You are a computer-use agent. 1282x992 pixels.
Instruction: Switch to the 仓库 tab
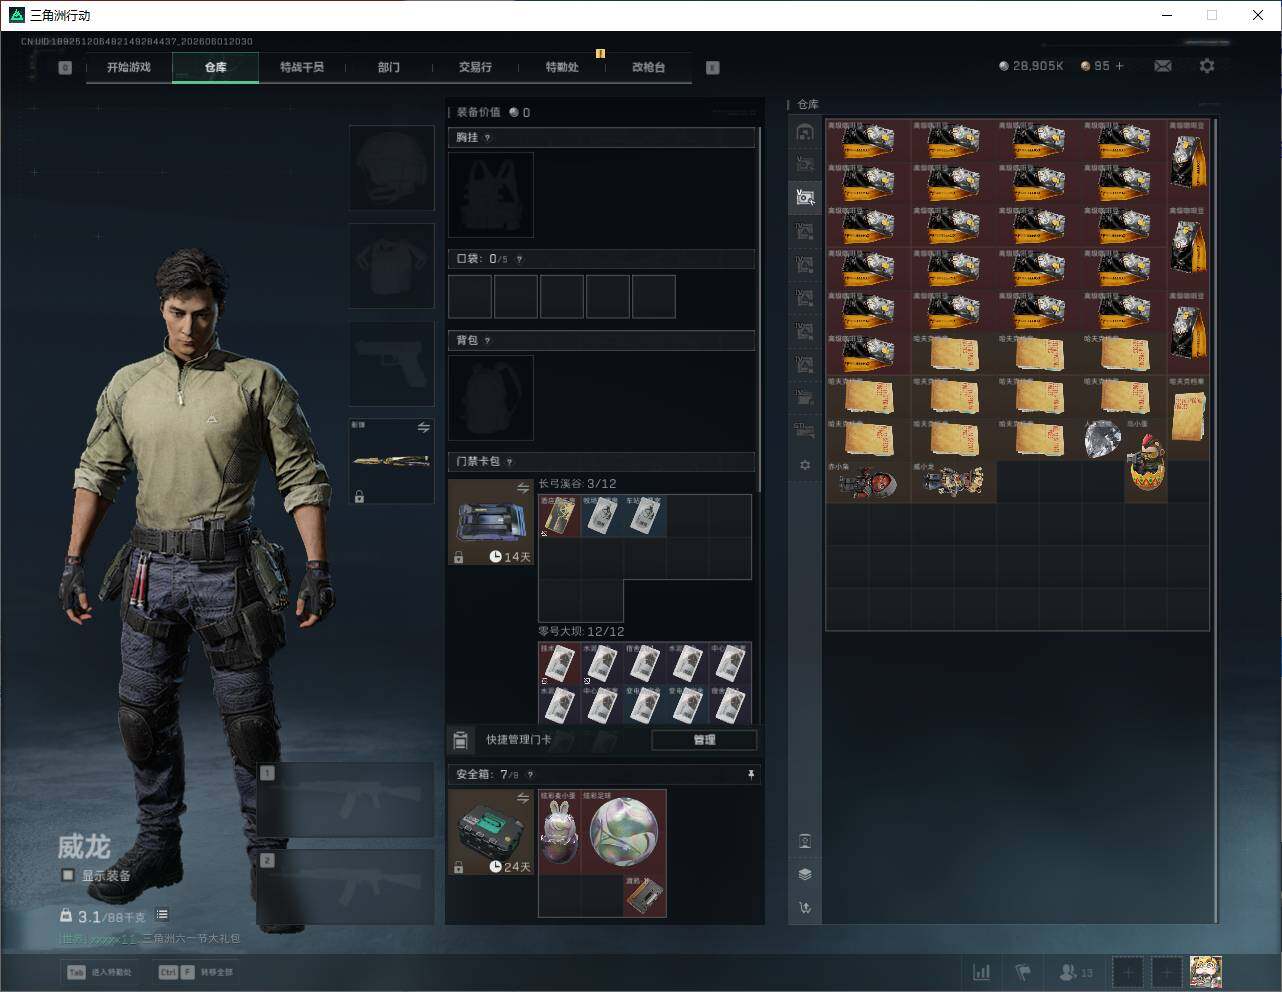[x=215, y=67]
